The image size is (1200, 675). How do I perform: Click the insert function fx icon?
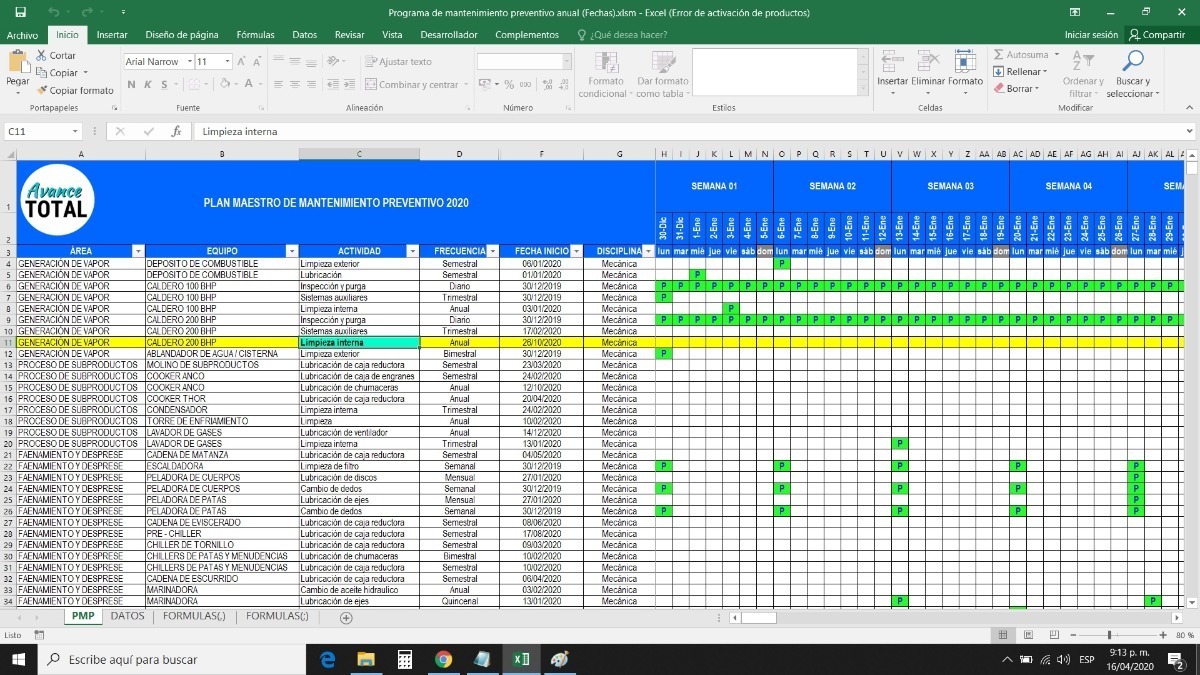point(176,131)
